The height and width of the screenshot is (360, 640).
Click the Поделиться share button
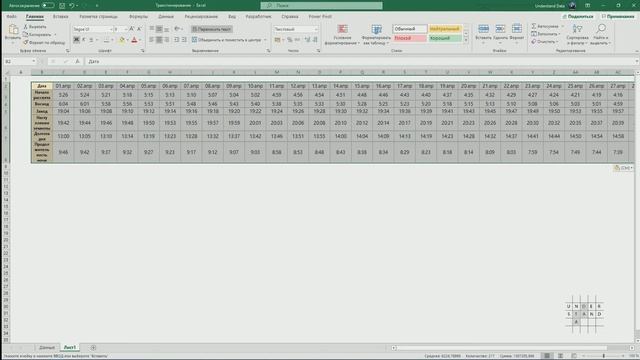[x=578, y=17]
